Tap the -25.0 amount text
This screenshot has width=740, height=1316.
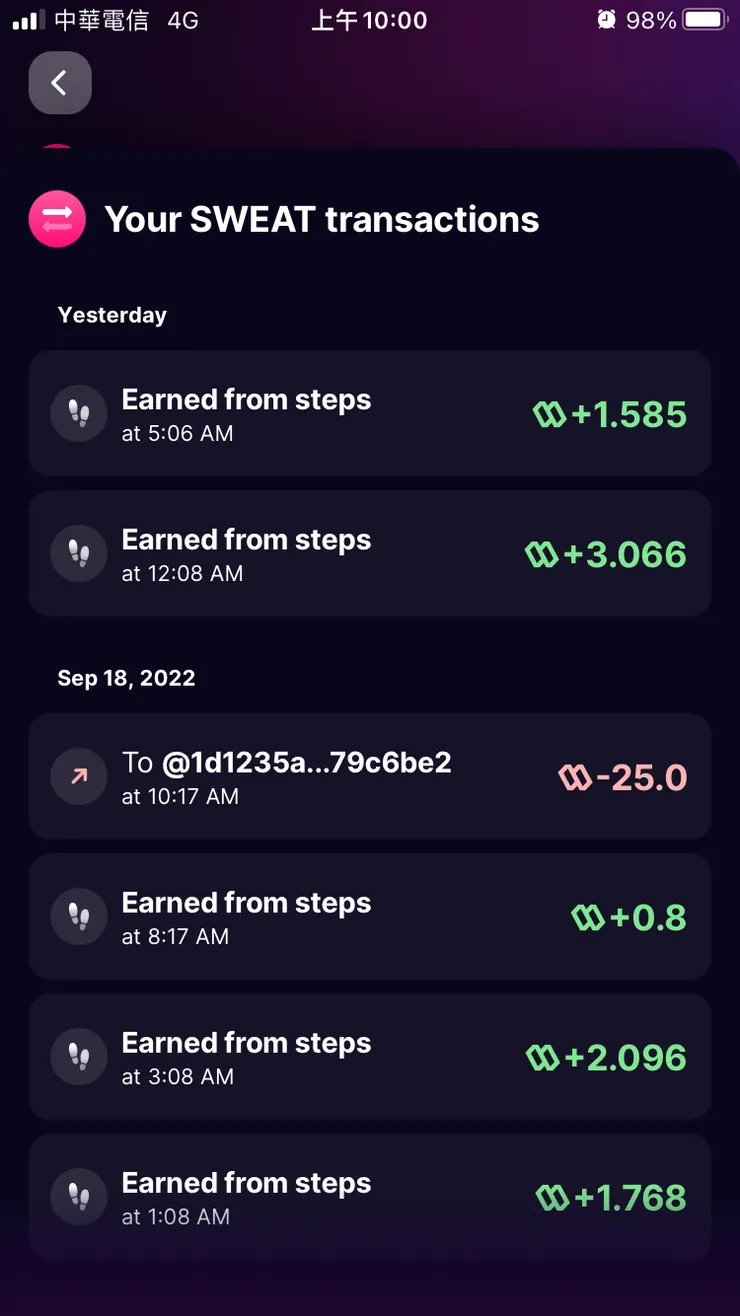point(641,777)
